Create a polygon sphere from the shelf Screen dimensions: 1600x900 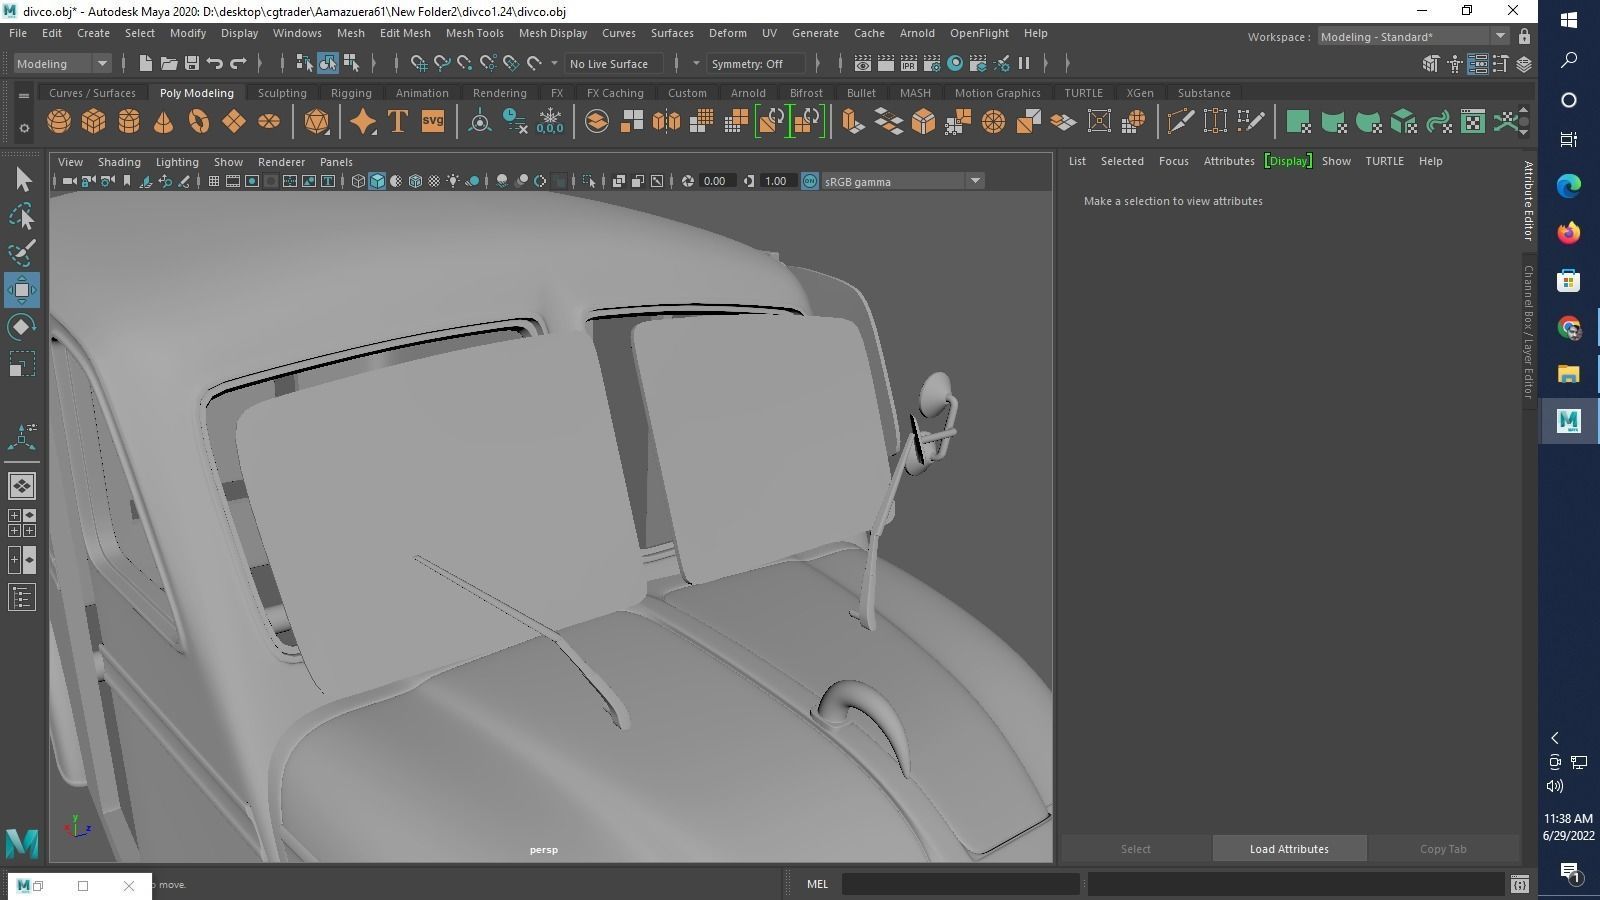(59, 122)
